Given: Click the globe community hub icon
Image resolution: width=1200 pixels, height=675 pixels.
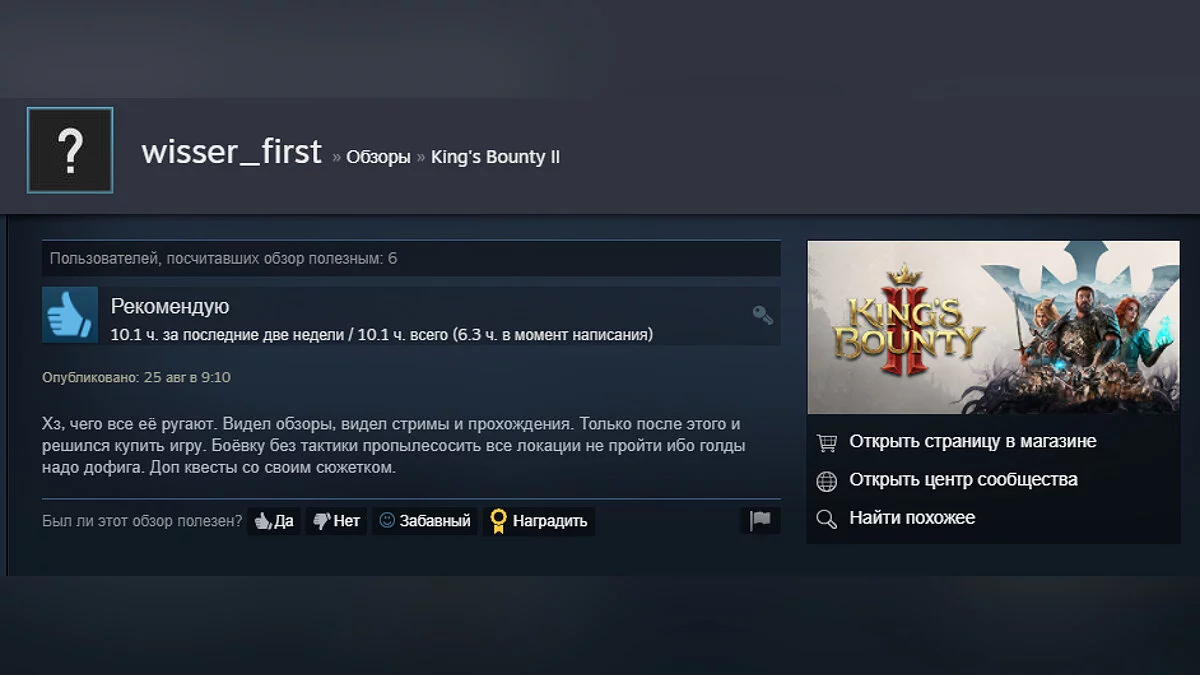Looking at the screenshot, I should pyautogui.click(x=826, y=481).
